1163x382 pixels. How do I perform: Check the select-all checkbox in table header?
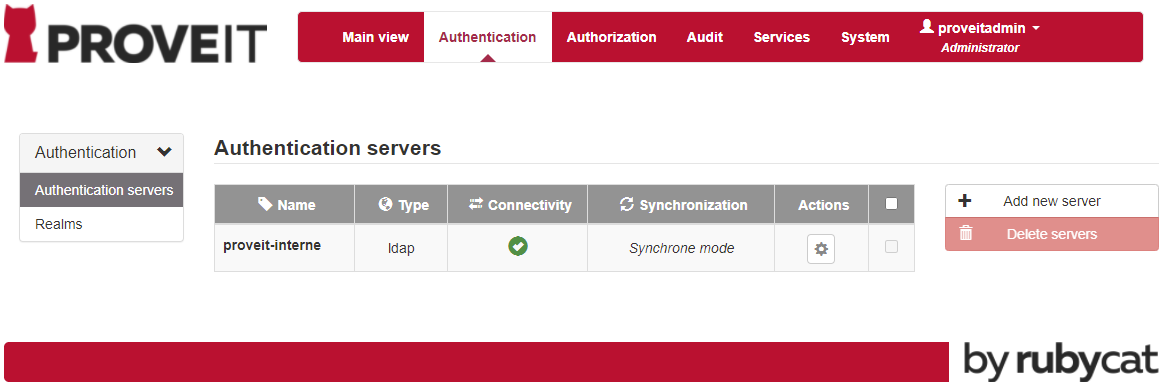coord(892,203)
